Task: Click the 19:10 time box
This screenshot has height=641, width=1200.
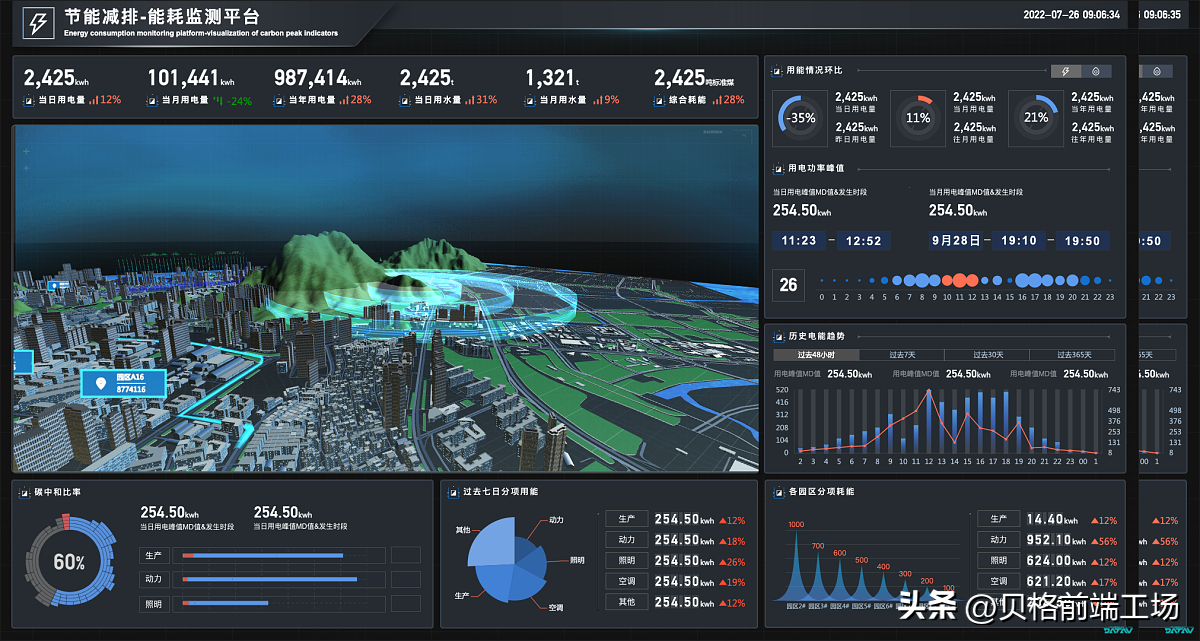Action: [1019, 241]
